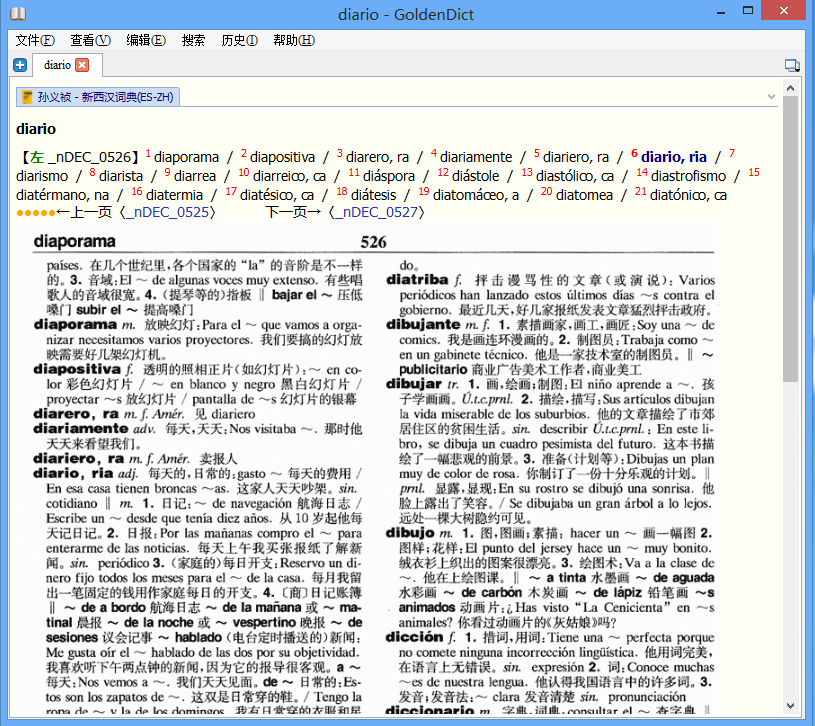Viewport: 815px width, 726px height.
Task: Close the diario tab
Action: pyautogui.click(x=82, y=65)
